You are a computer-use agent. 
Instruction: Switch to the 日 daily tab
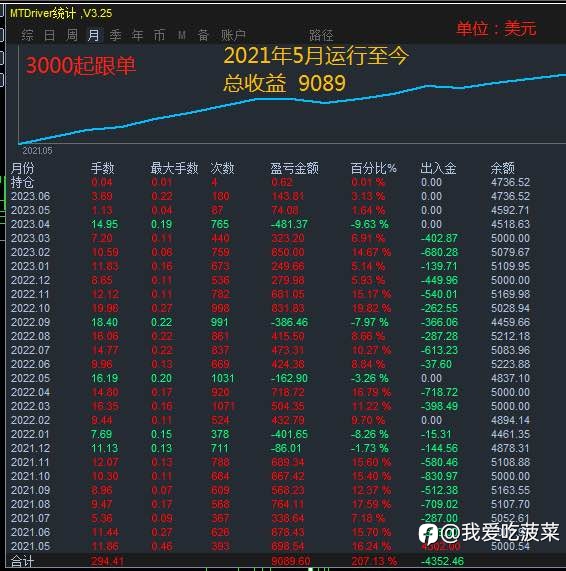49,35
